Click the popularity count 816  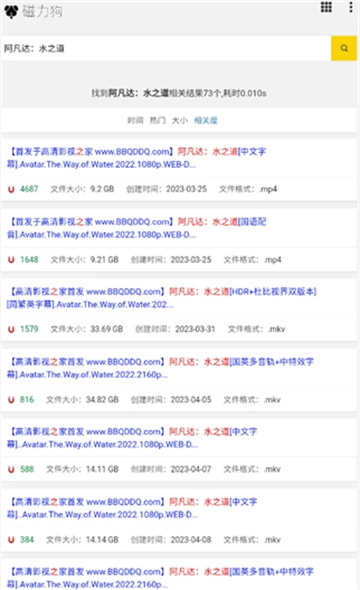(27, 399)
